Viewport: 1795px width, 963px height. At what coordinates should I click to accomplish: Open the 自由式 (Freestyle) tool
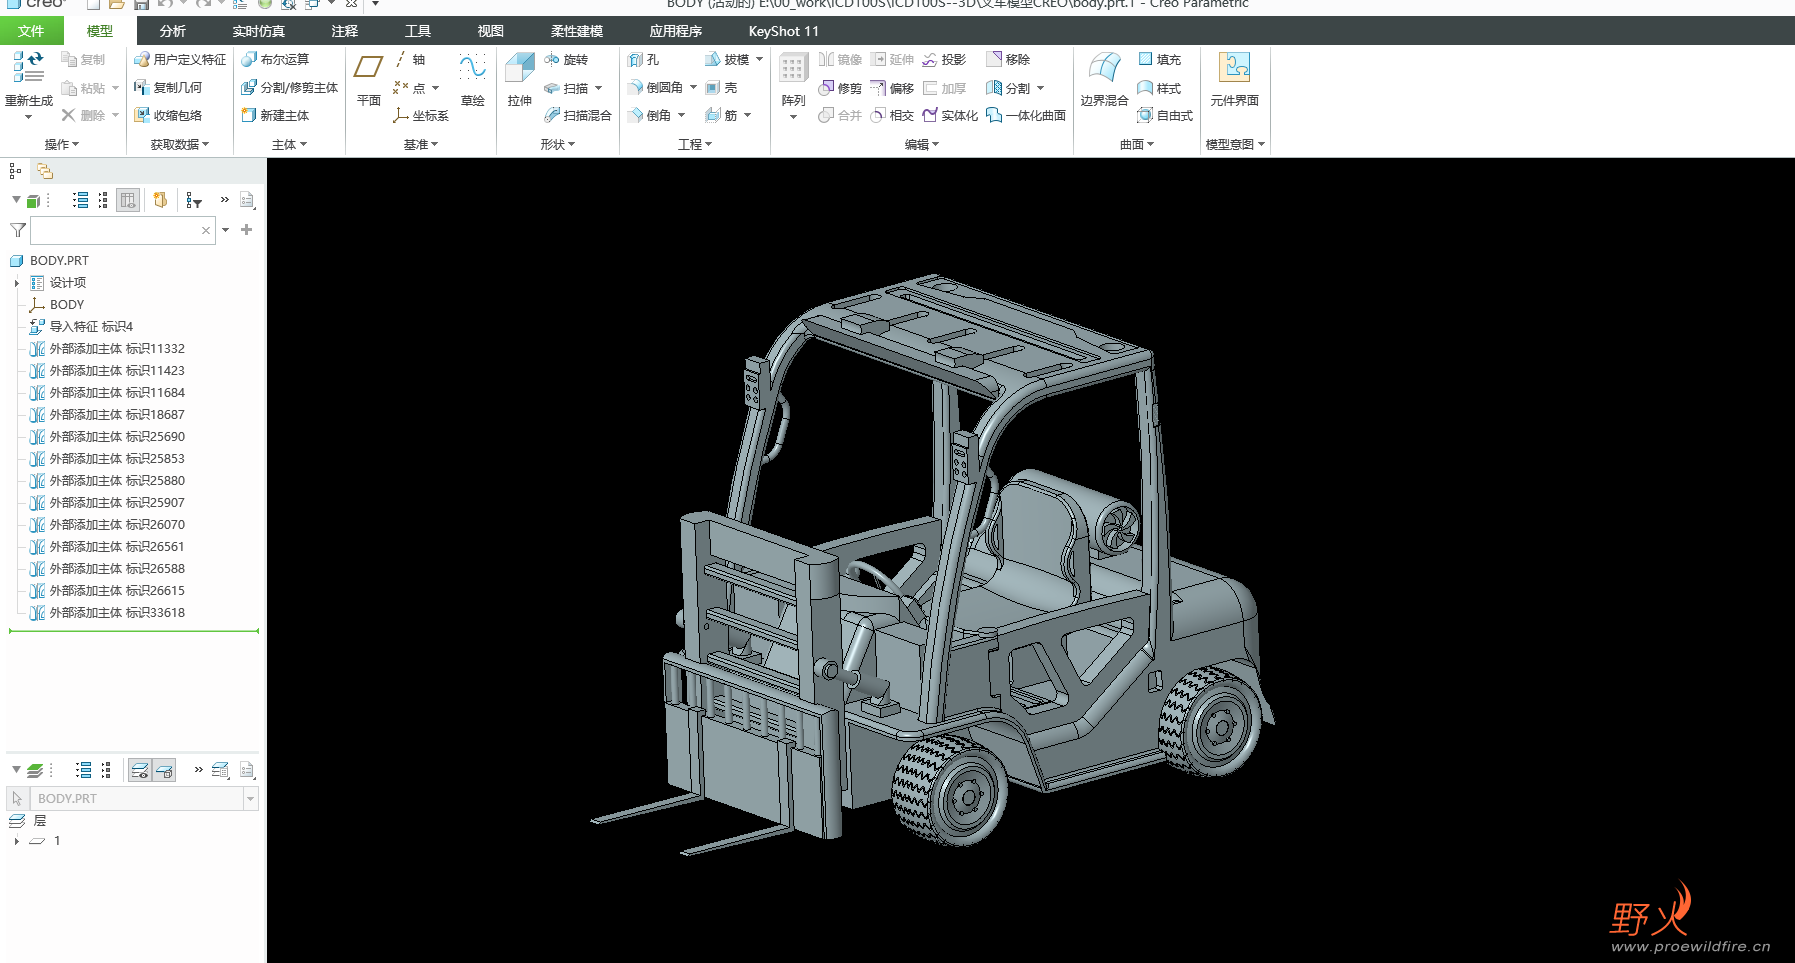(1166, 116)
